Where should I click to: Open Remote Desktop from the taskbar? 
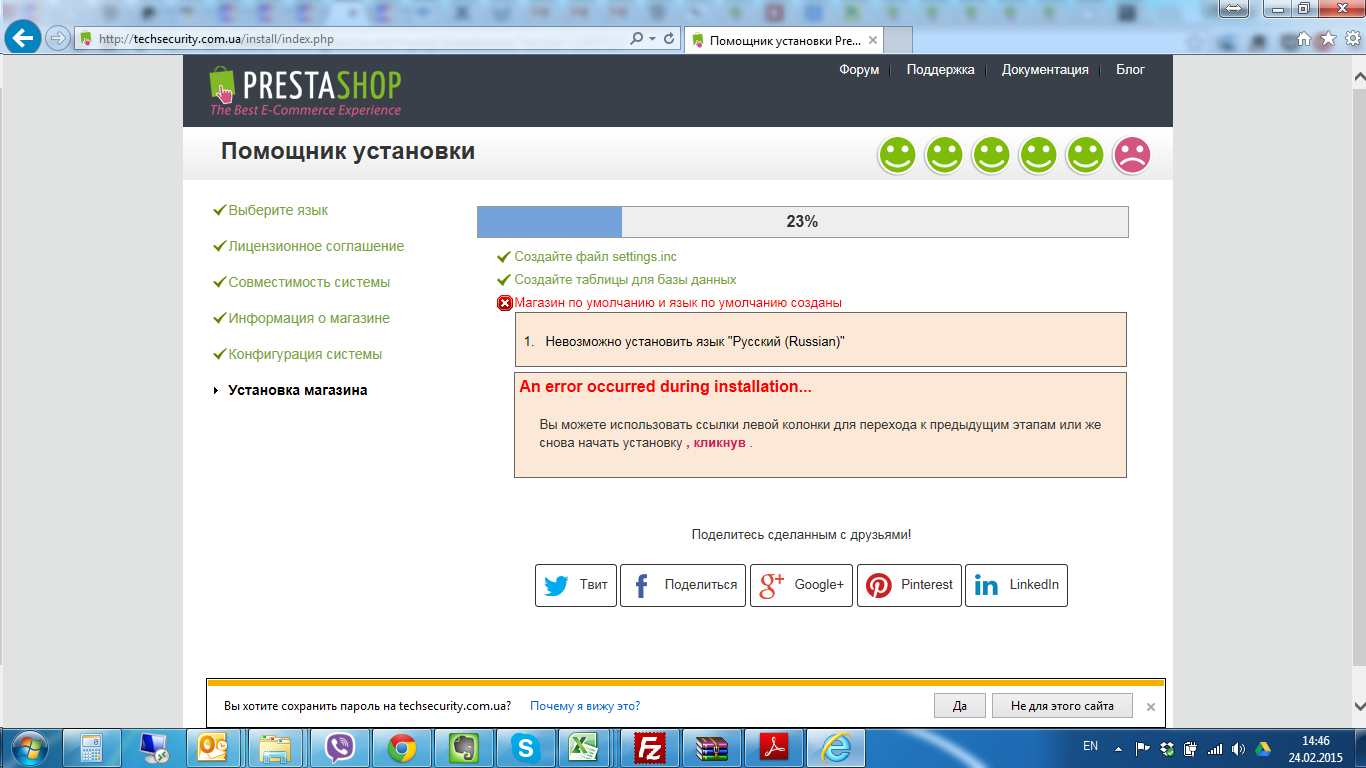pos(154,748)
